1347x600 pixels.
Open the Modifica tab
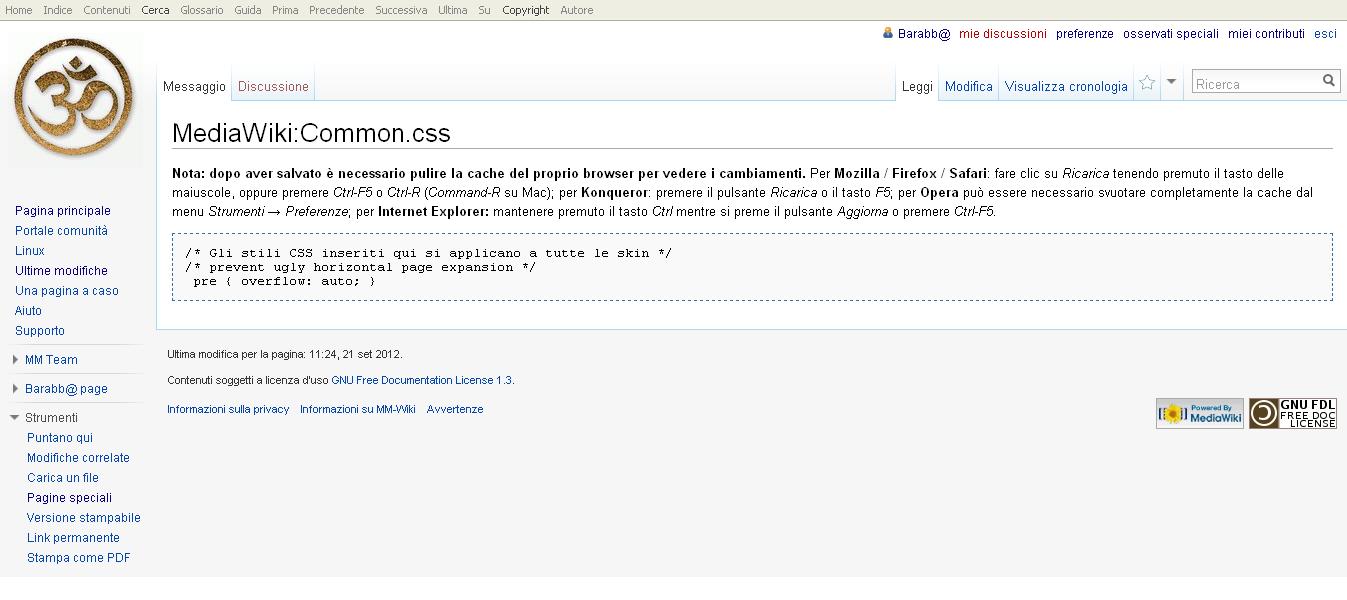(968, 87)
